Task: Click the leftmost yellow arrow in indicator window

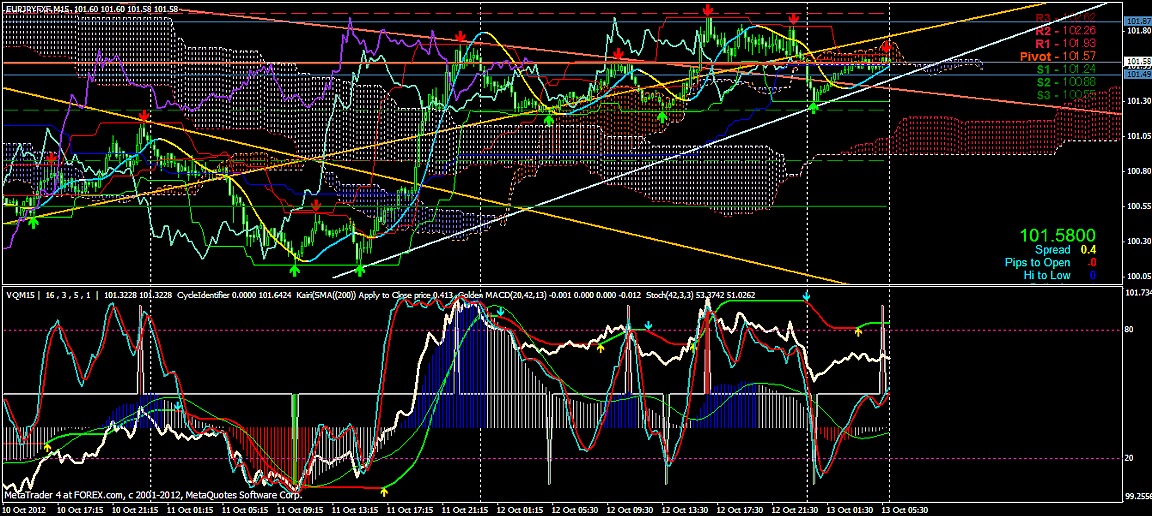Action: 48,449
